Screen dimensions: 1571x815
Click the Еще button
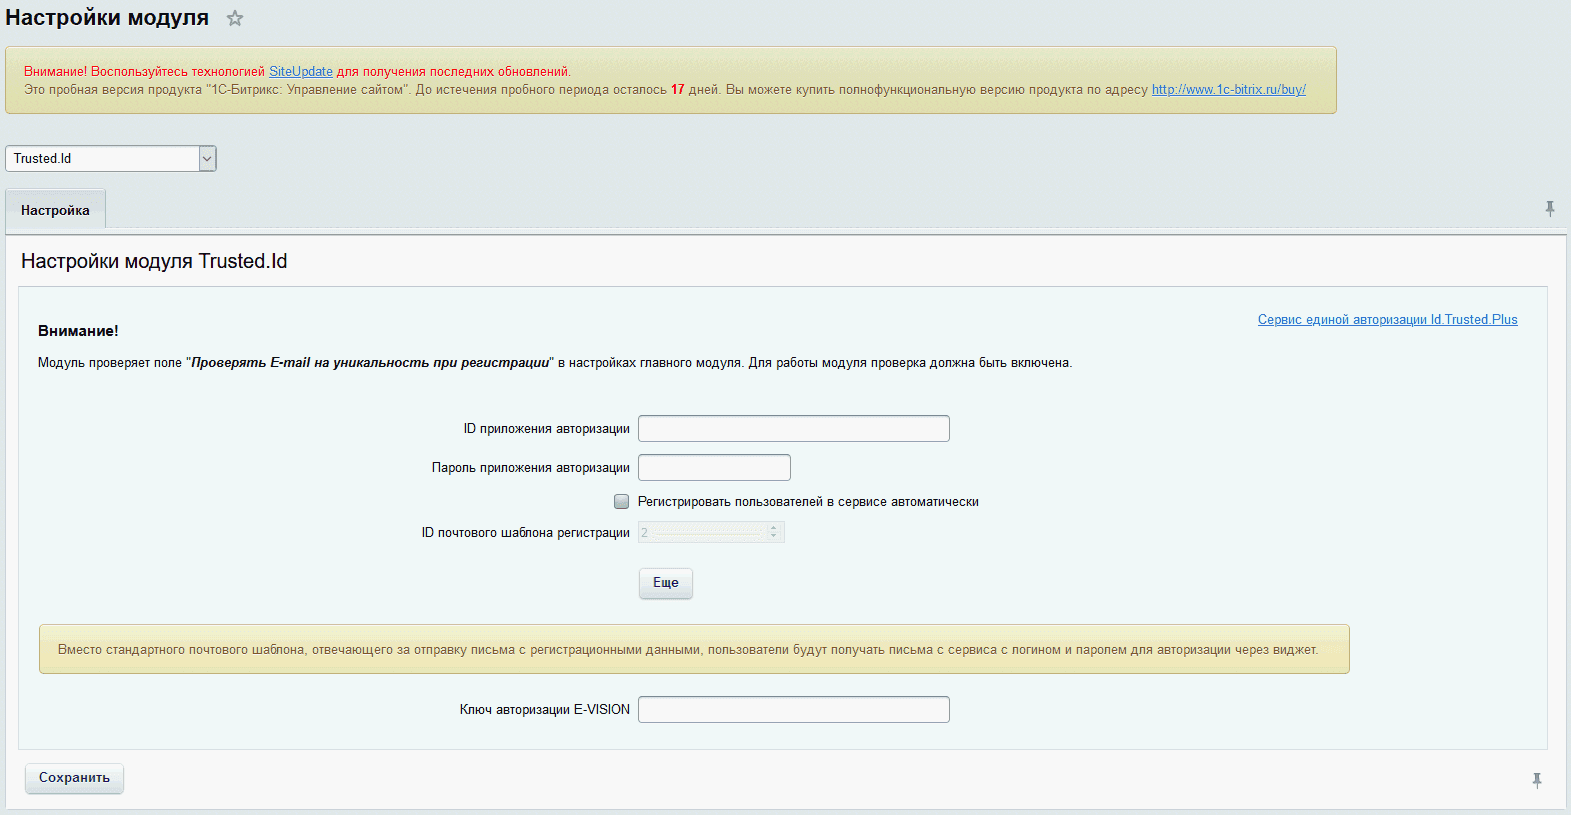tap(666, 583)
